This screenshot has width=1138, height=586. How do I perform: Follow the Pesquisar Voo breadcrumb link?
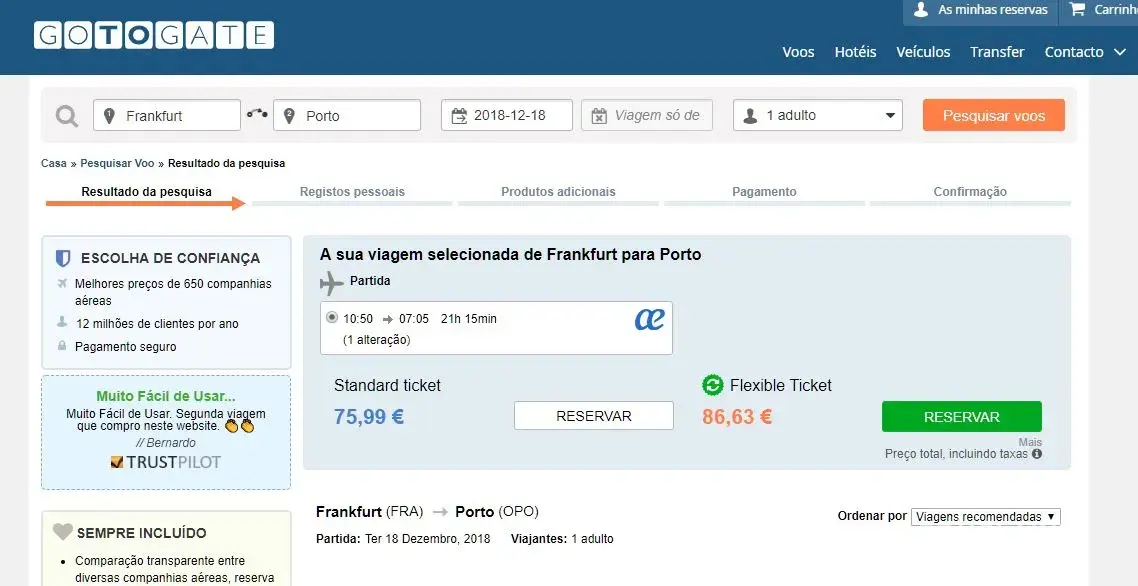coord(117,163)
